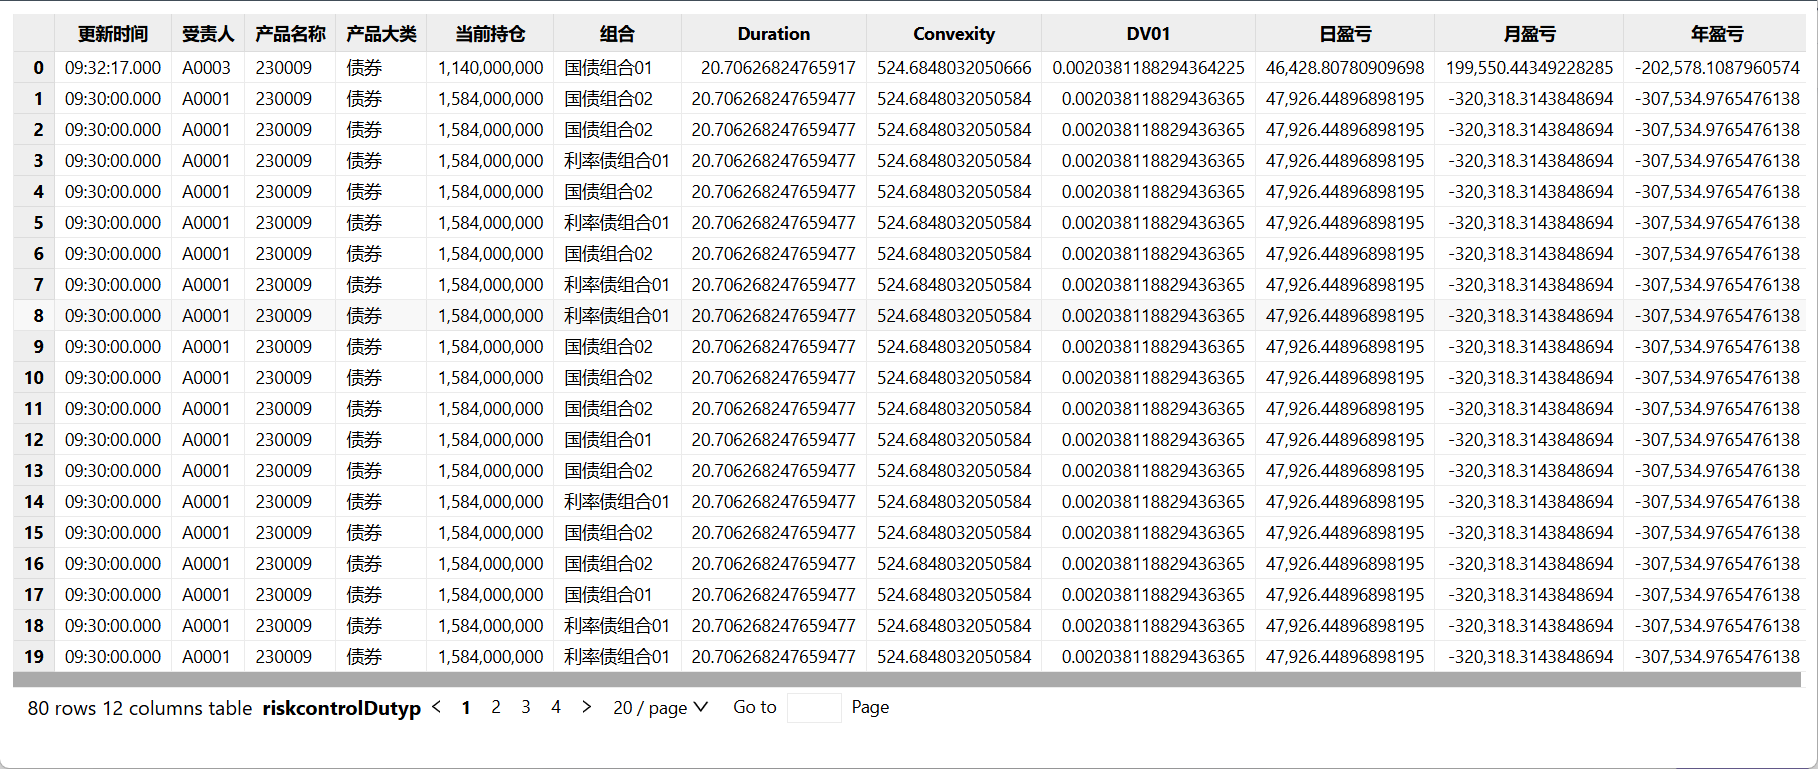1818x769 pixels.
Task: Click the 80 rows 12 columns table label
Action: pos(140,708)
